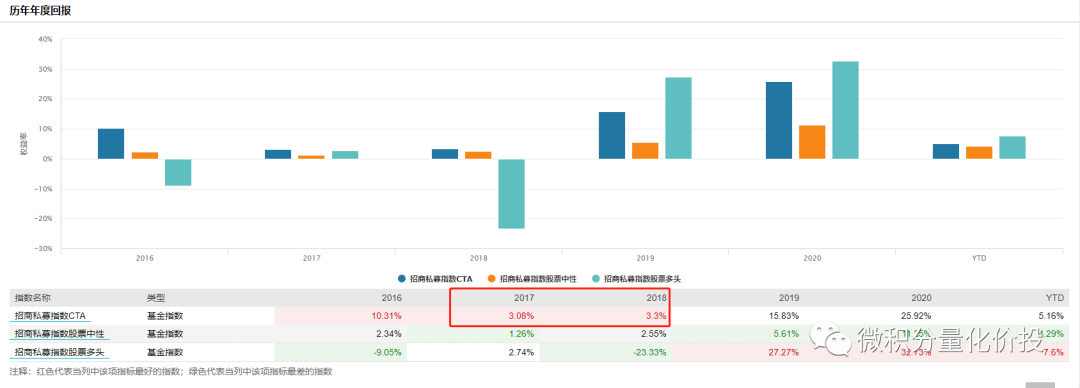Click the 2016 table column header
The width and height of the screenshot is (1080, 388).
pyautogui.click(x=391, y=298)
